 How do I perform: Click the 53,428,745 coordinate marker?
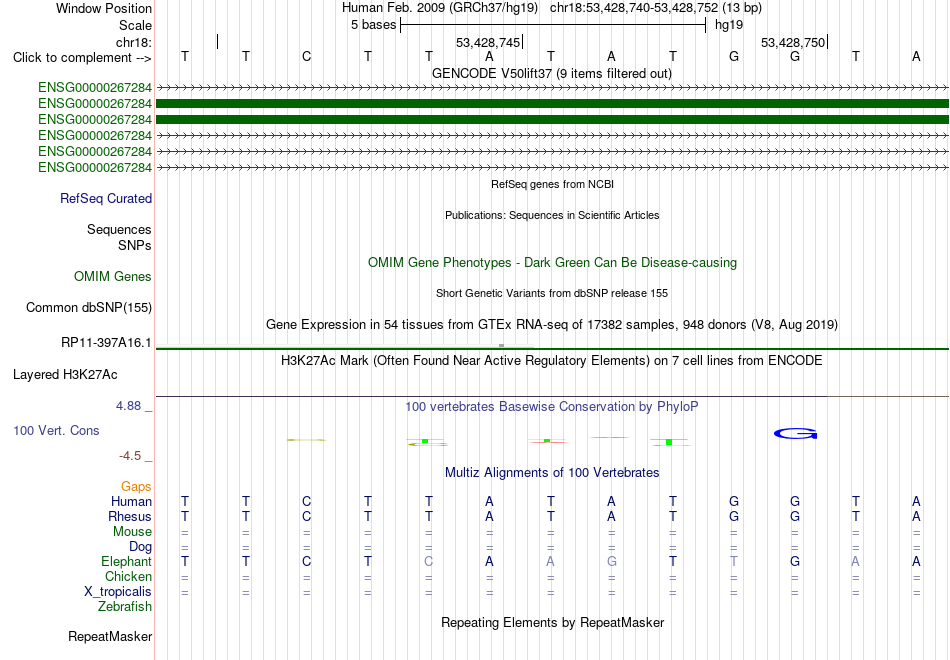click(x=488, y=42)
